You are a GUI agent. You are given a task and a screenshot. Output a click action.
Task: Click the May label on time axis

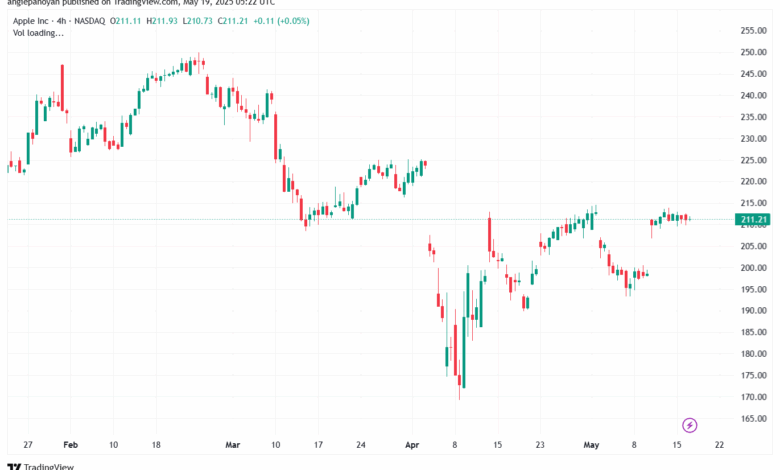[x=591, y=445]
